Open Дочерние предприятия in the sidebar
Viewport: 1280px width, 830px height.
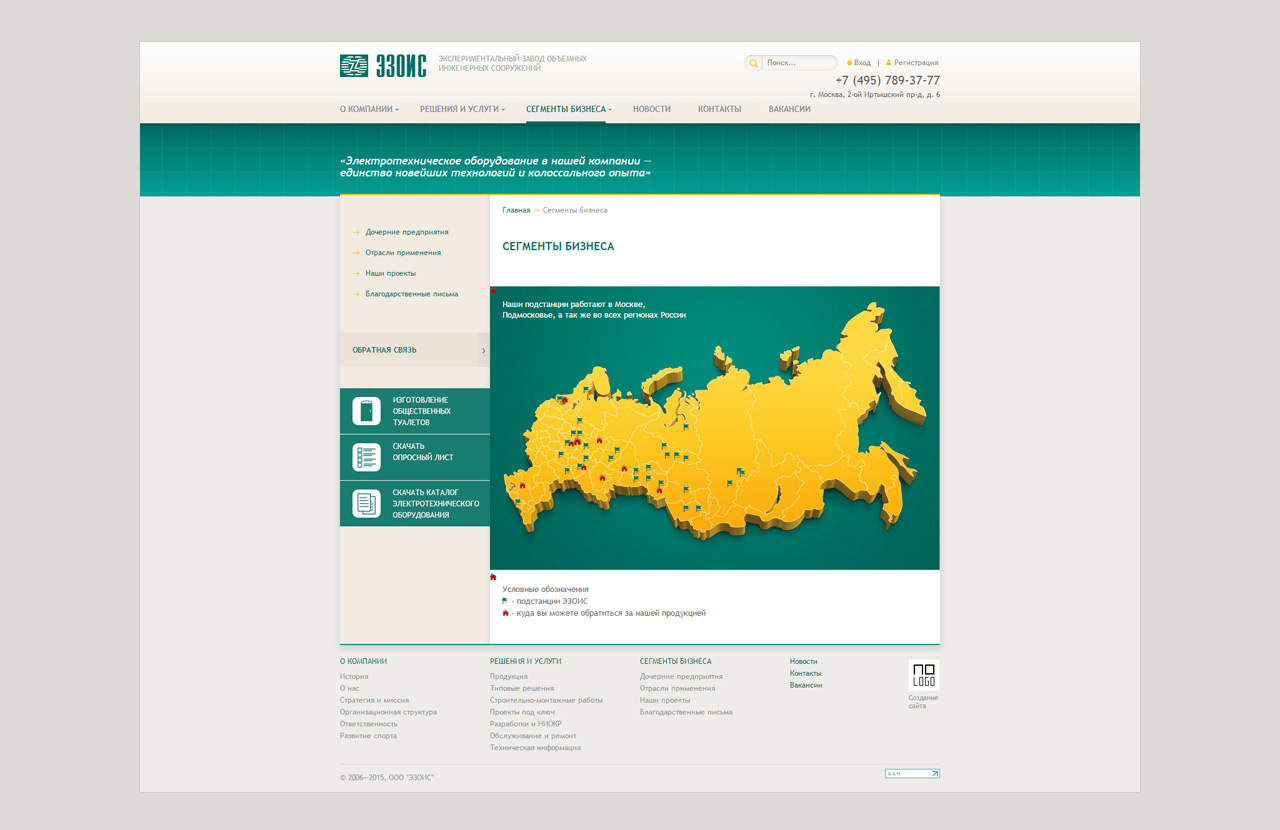click(406, 232)
